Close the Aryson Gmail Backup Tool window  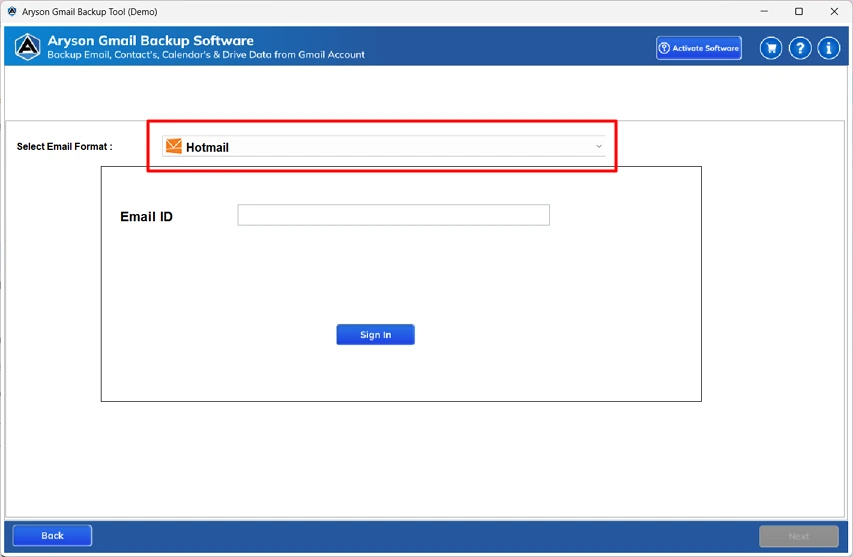pyautogui.click(x=834, y=11)
